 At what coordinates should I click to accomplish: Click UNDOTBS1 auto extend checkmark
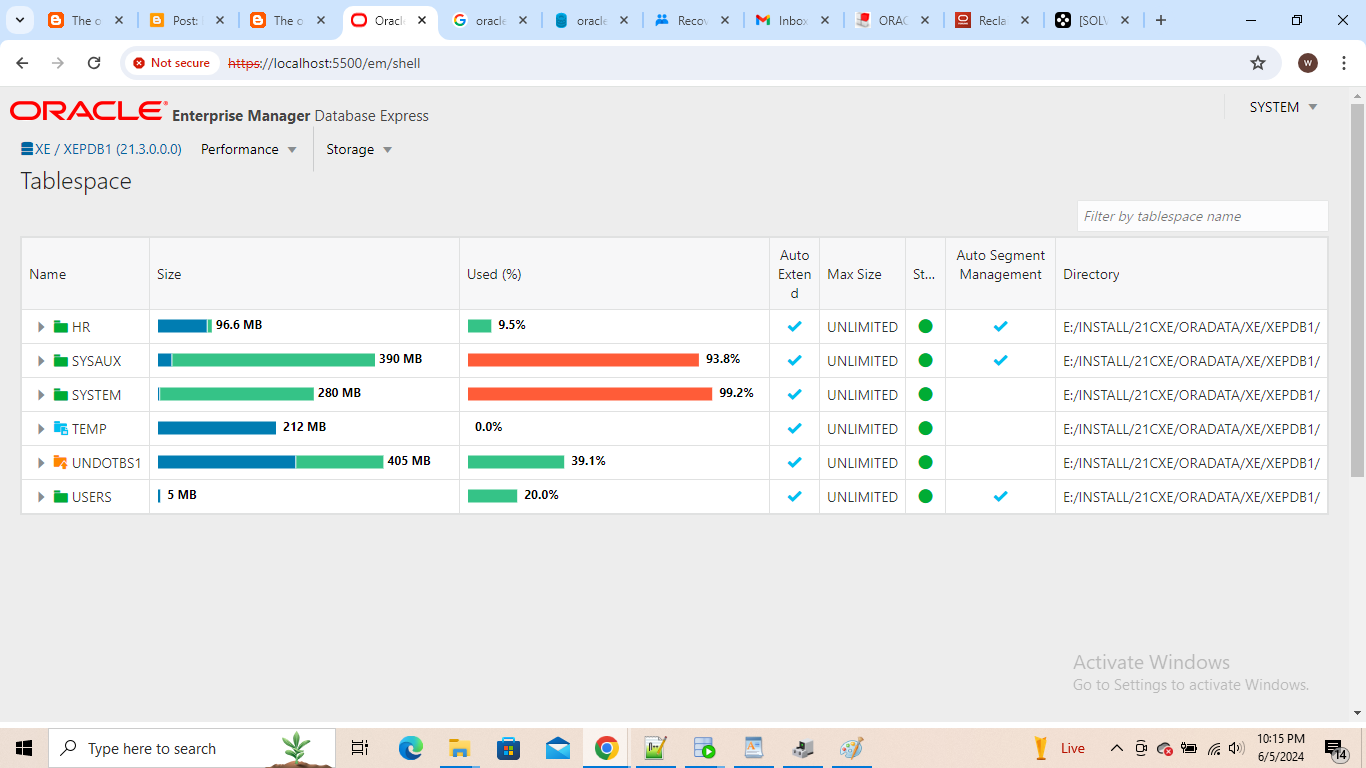tap(795, 462)
